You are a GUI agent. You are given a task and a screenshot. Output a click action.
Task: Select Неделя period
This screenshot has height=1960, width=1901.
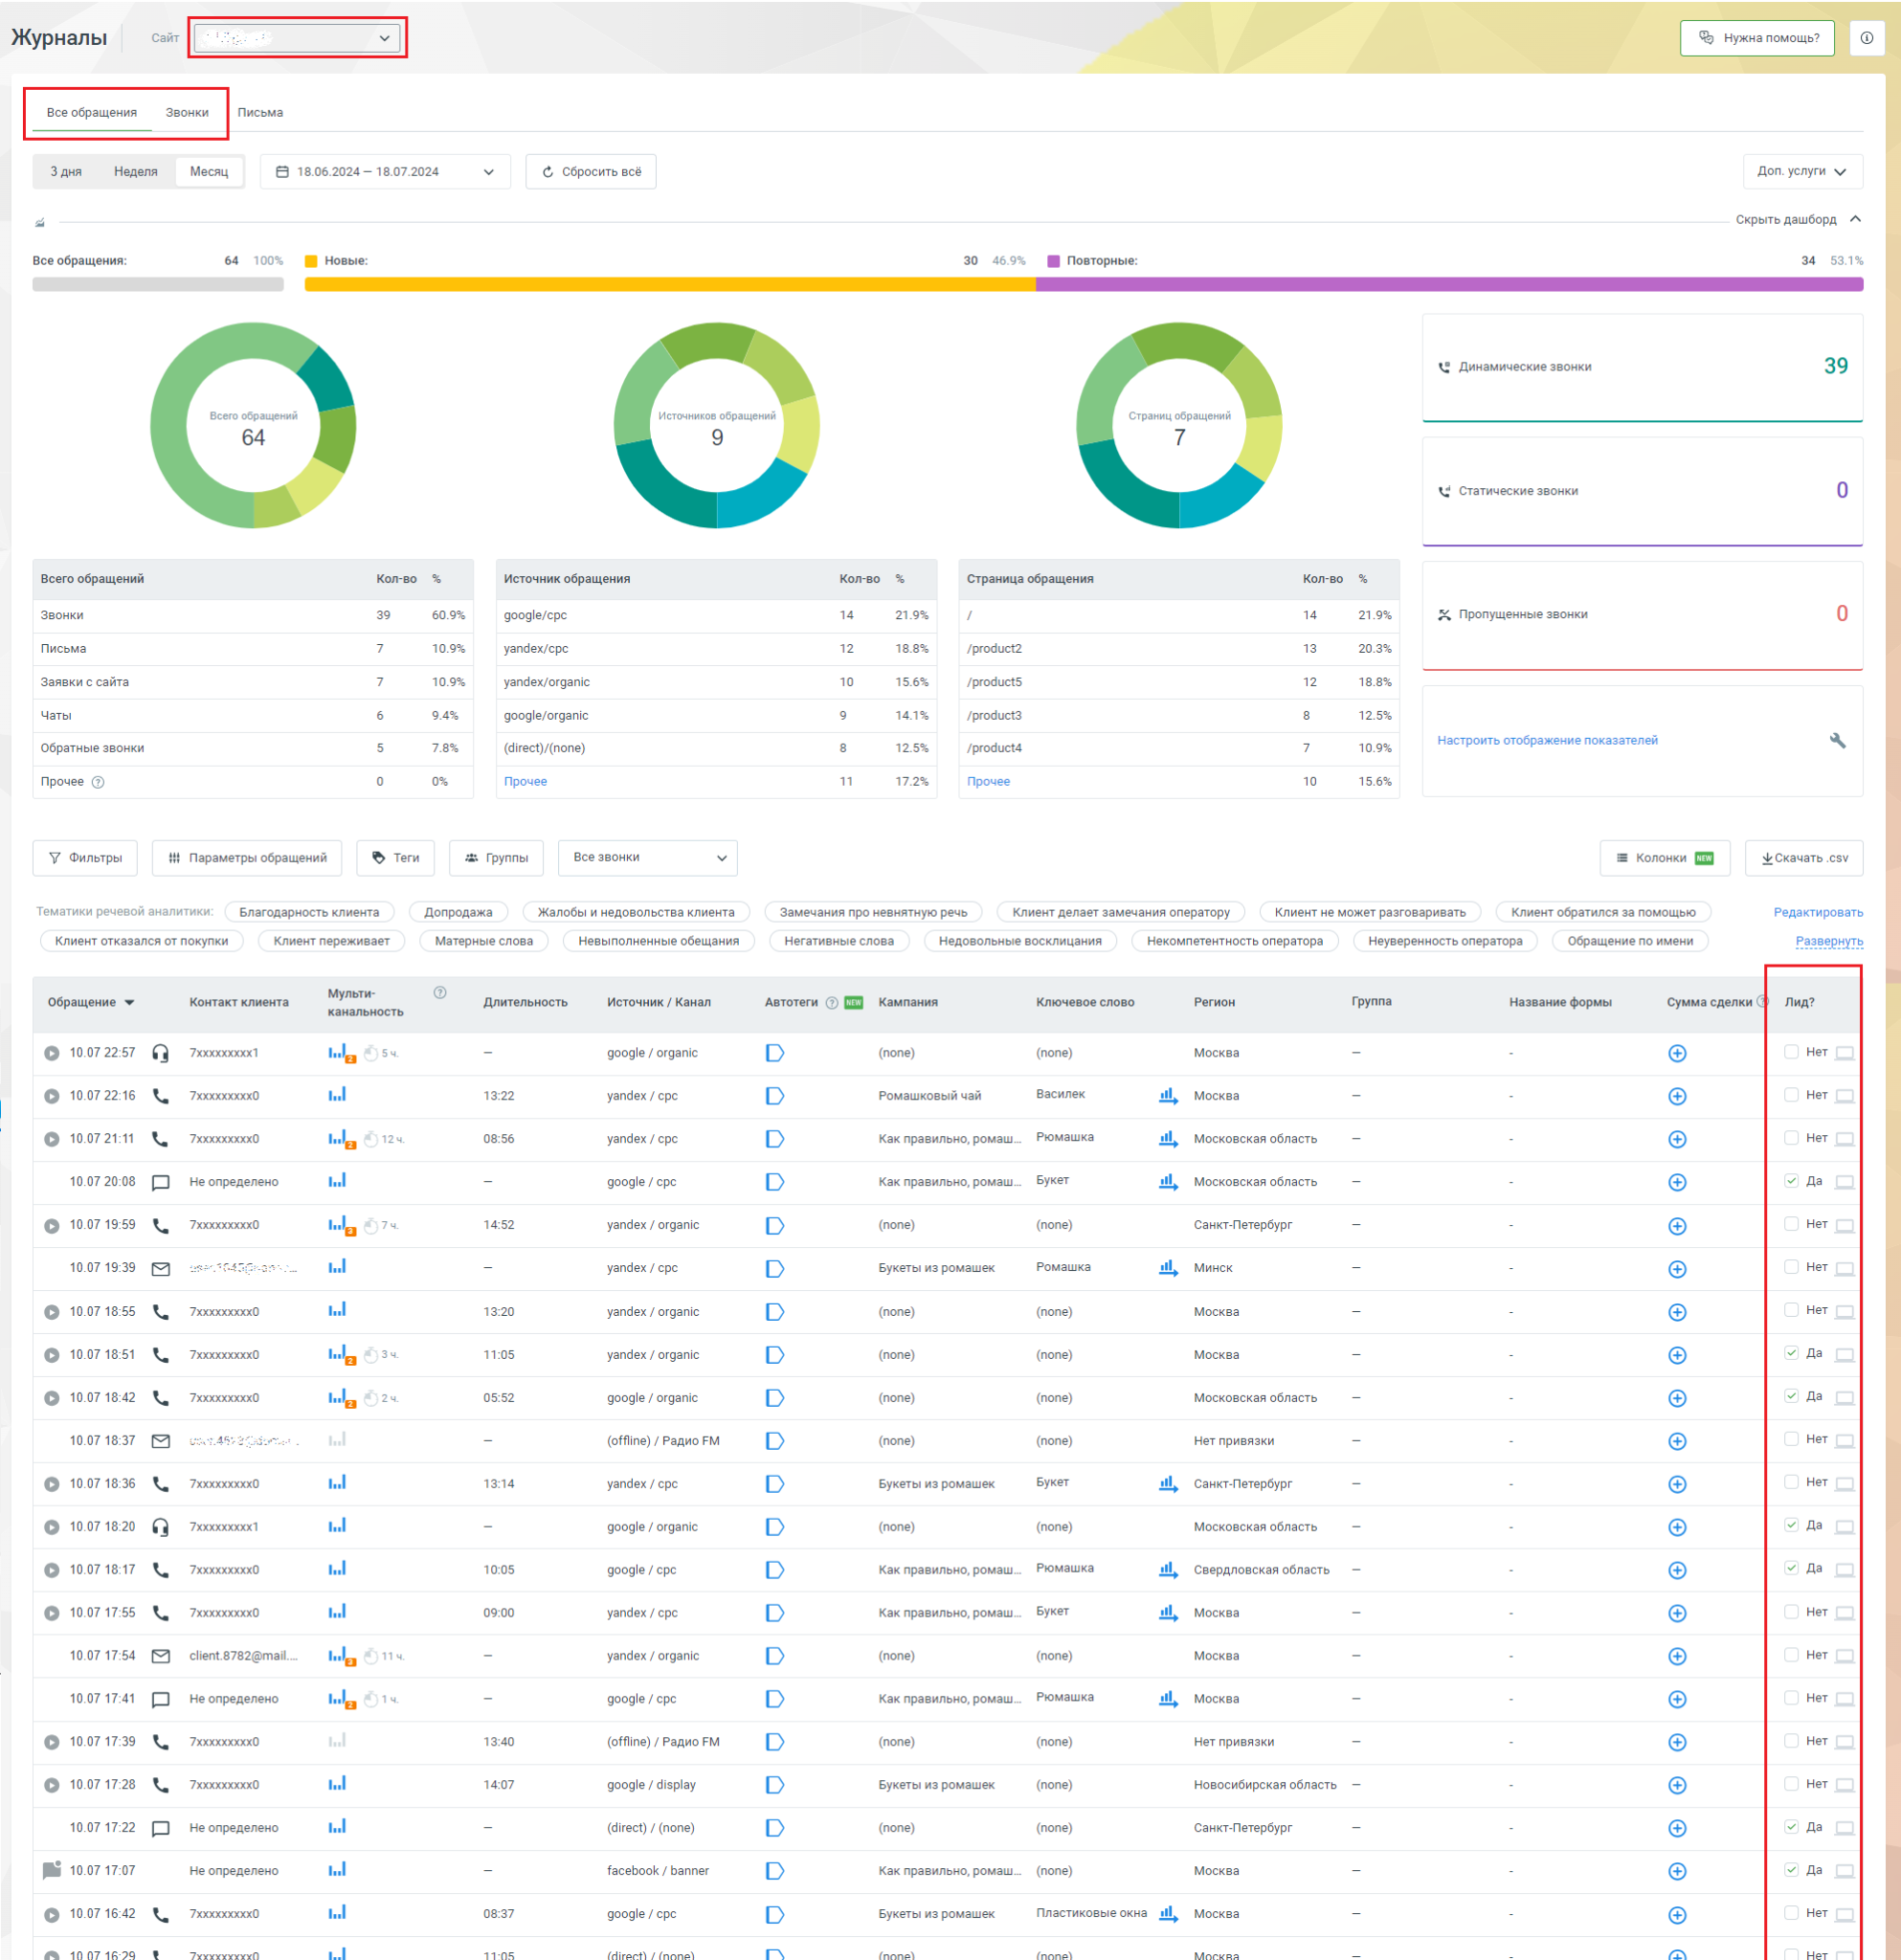(135, 172)
